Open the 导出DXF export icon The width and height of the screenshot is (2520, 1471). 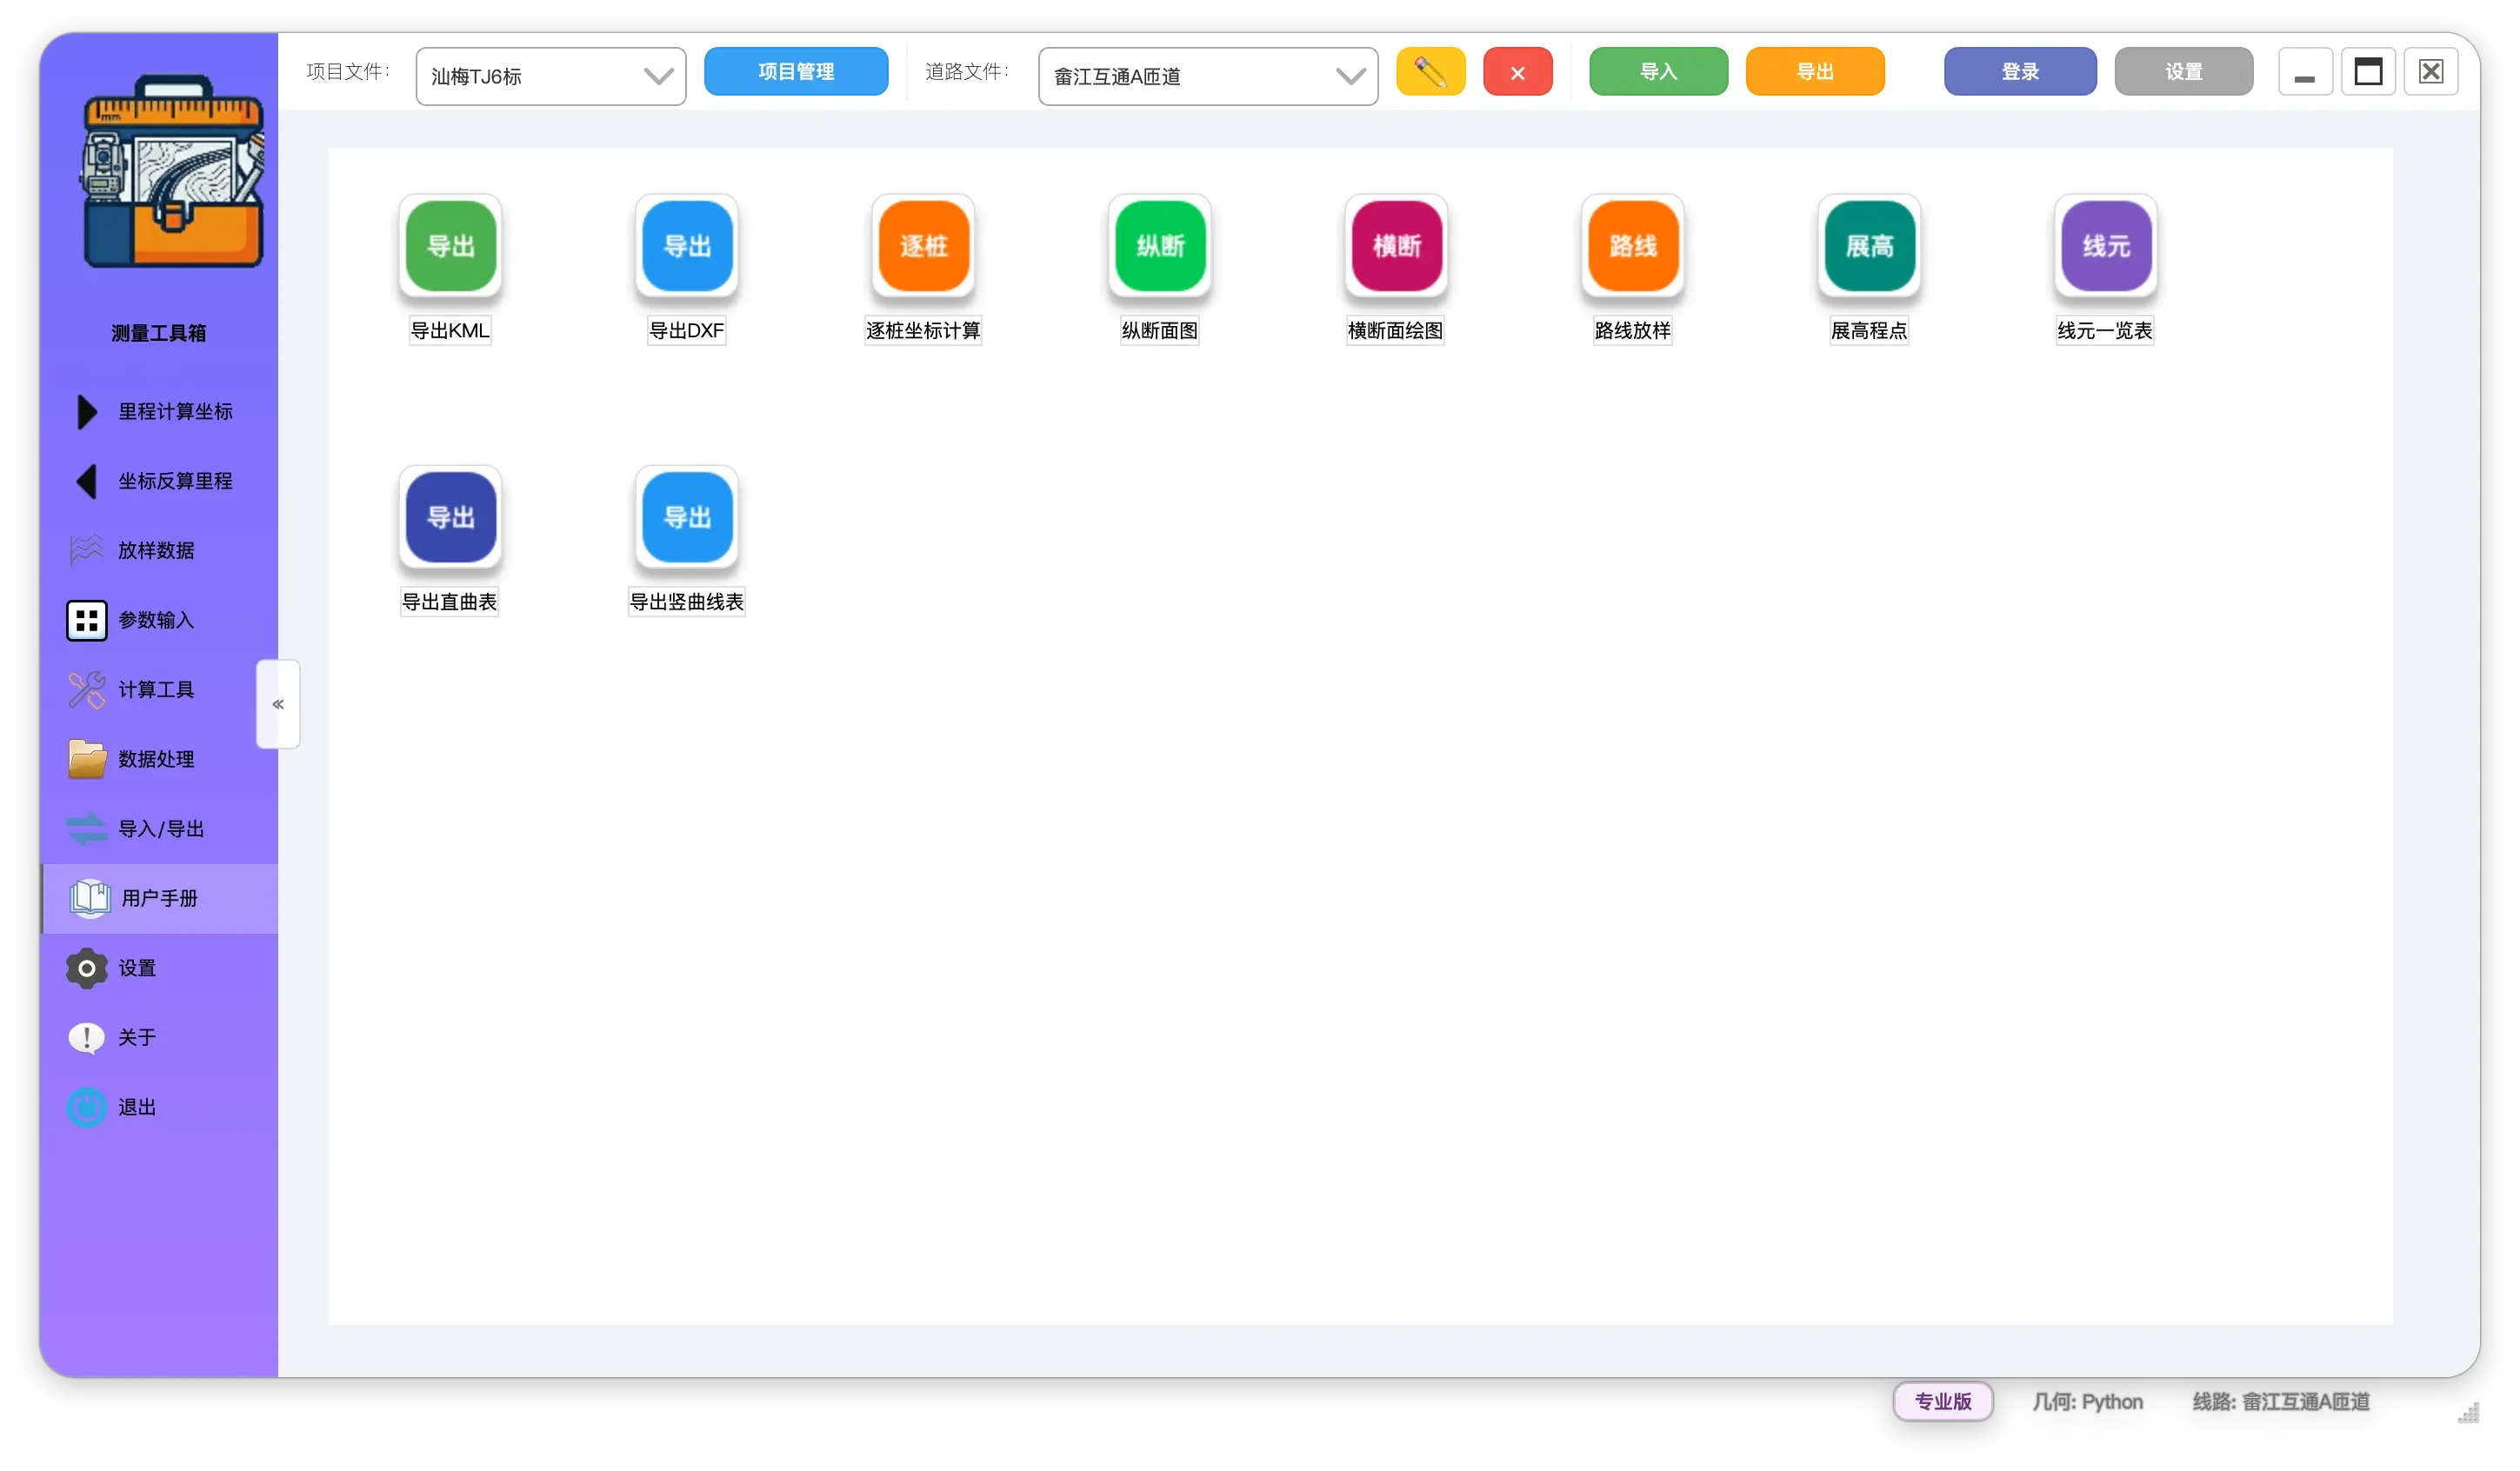tap(687, 246)
